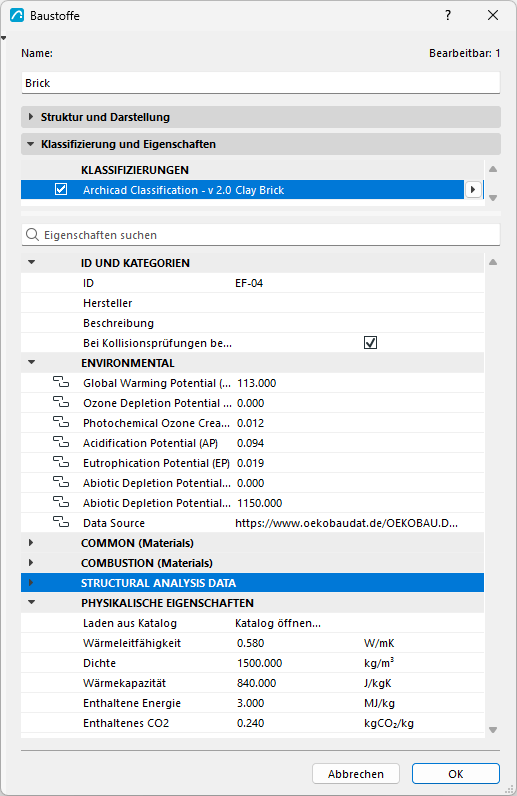Collapse Klassifizierung und Eigenschaften panel
This screenshot has height=796, width=517.
[30, 144]
